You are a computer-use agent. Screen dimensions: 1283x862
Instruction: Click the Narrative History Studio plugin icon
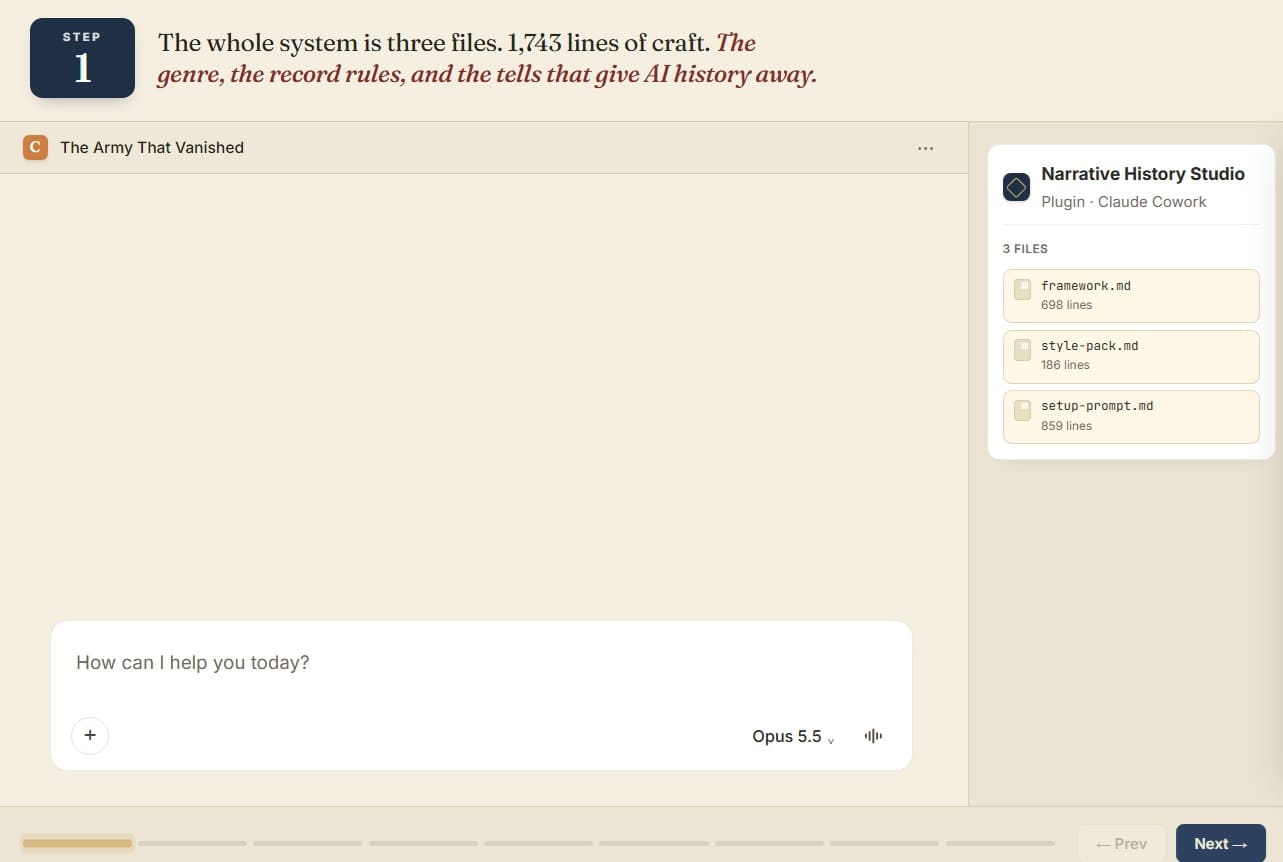pos(1016,187)
